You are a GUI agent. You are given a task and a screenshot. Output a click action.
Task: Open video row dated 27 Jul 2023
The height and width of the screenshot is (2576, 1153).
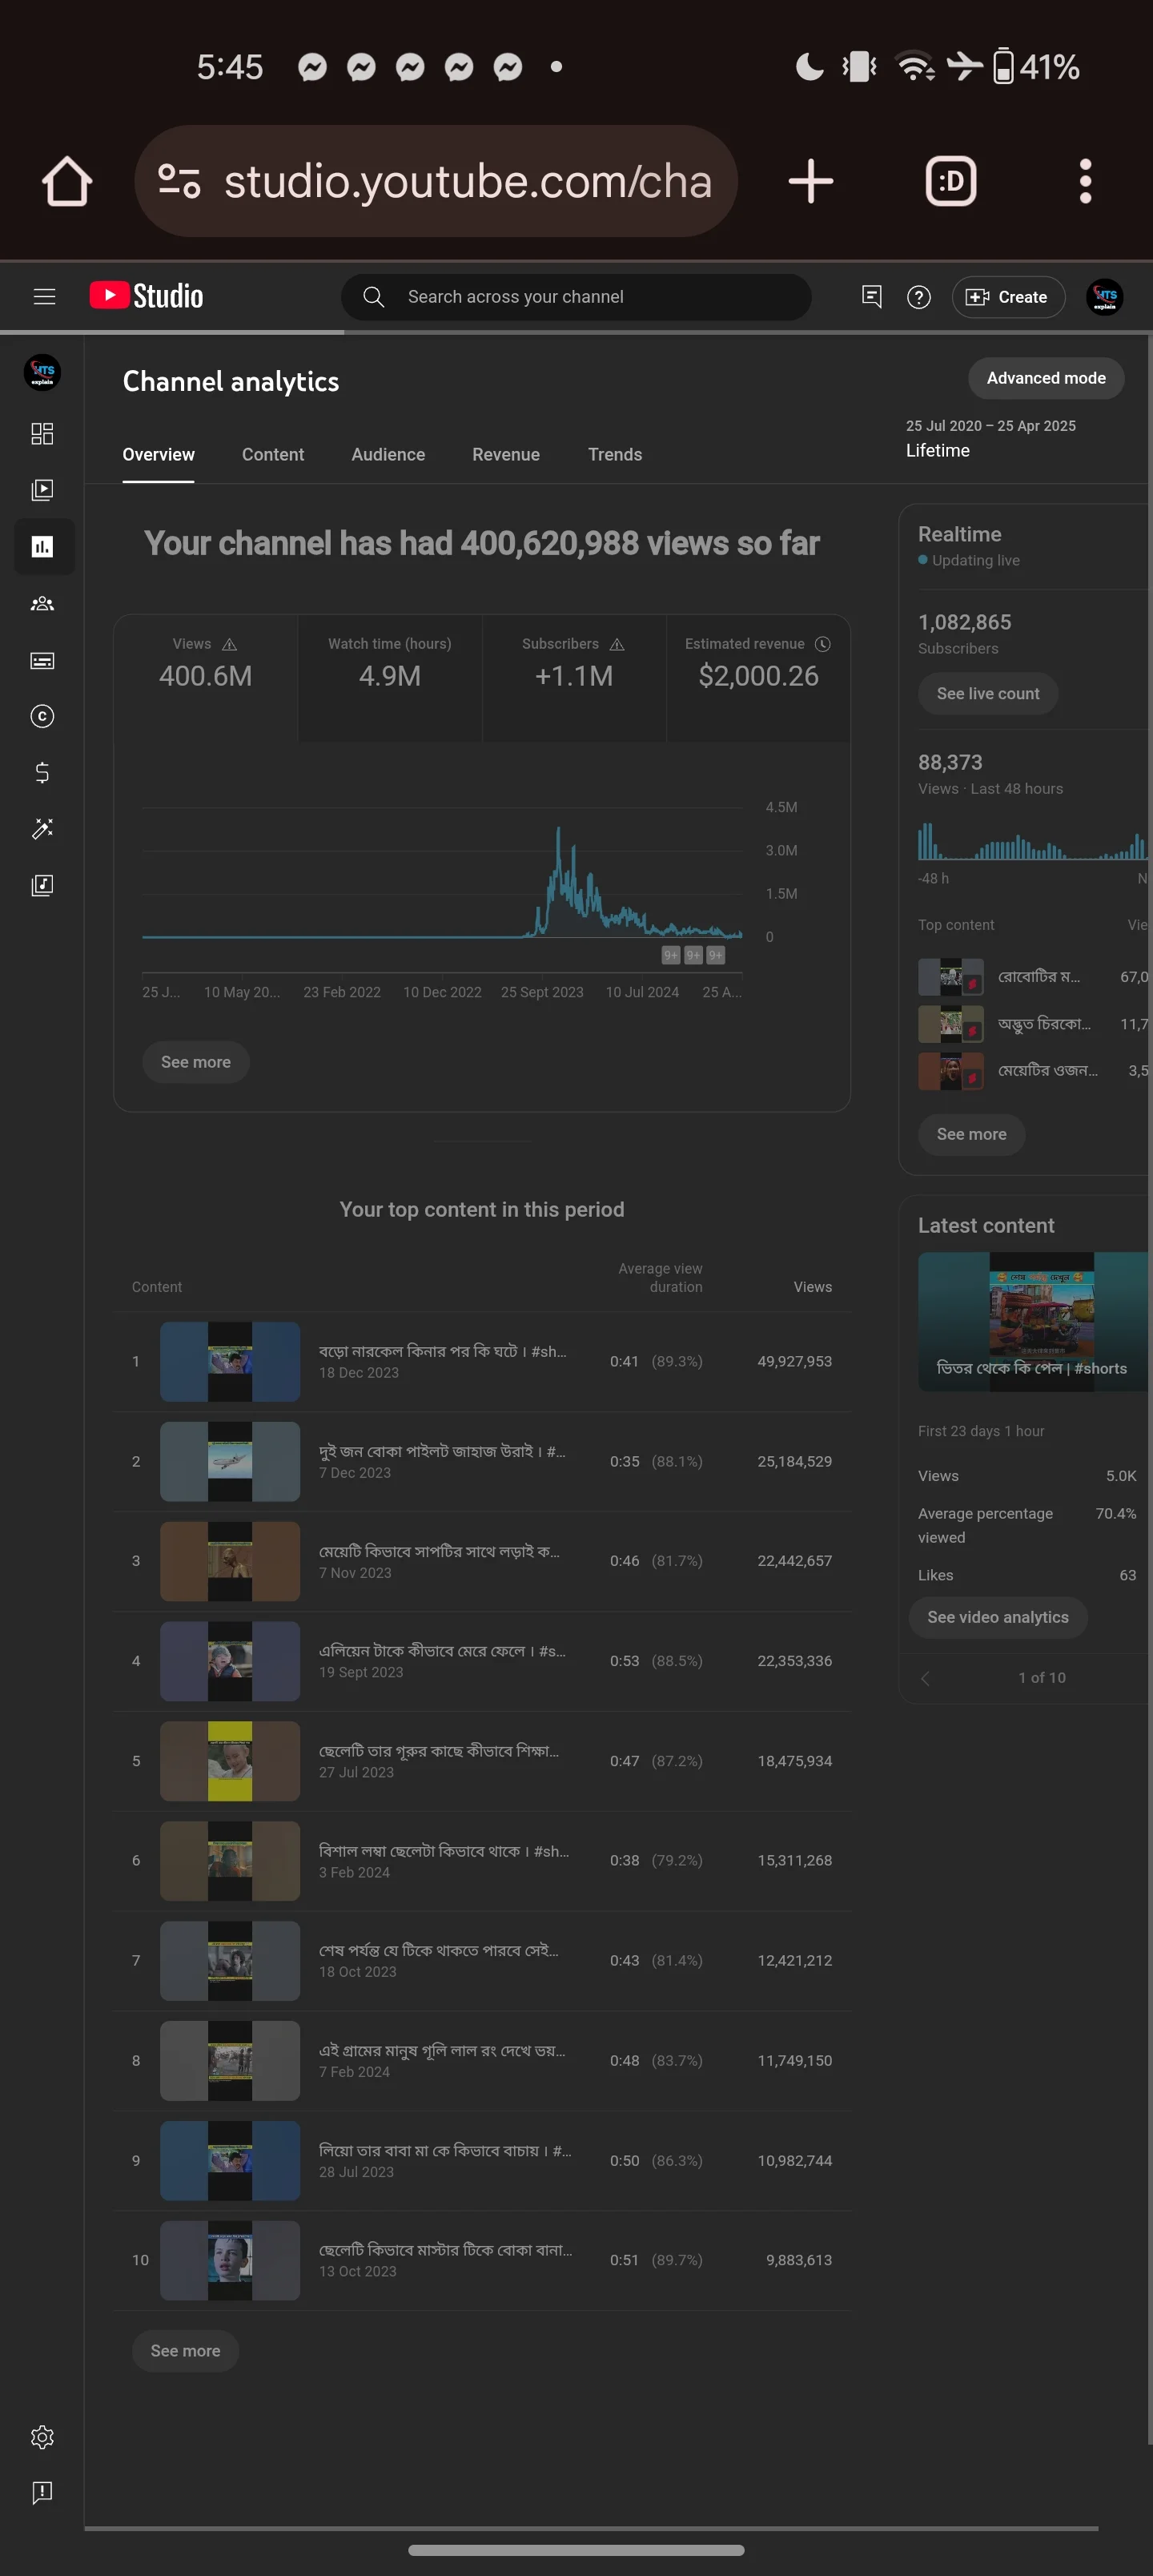click(482, 1761)
